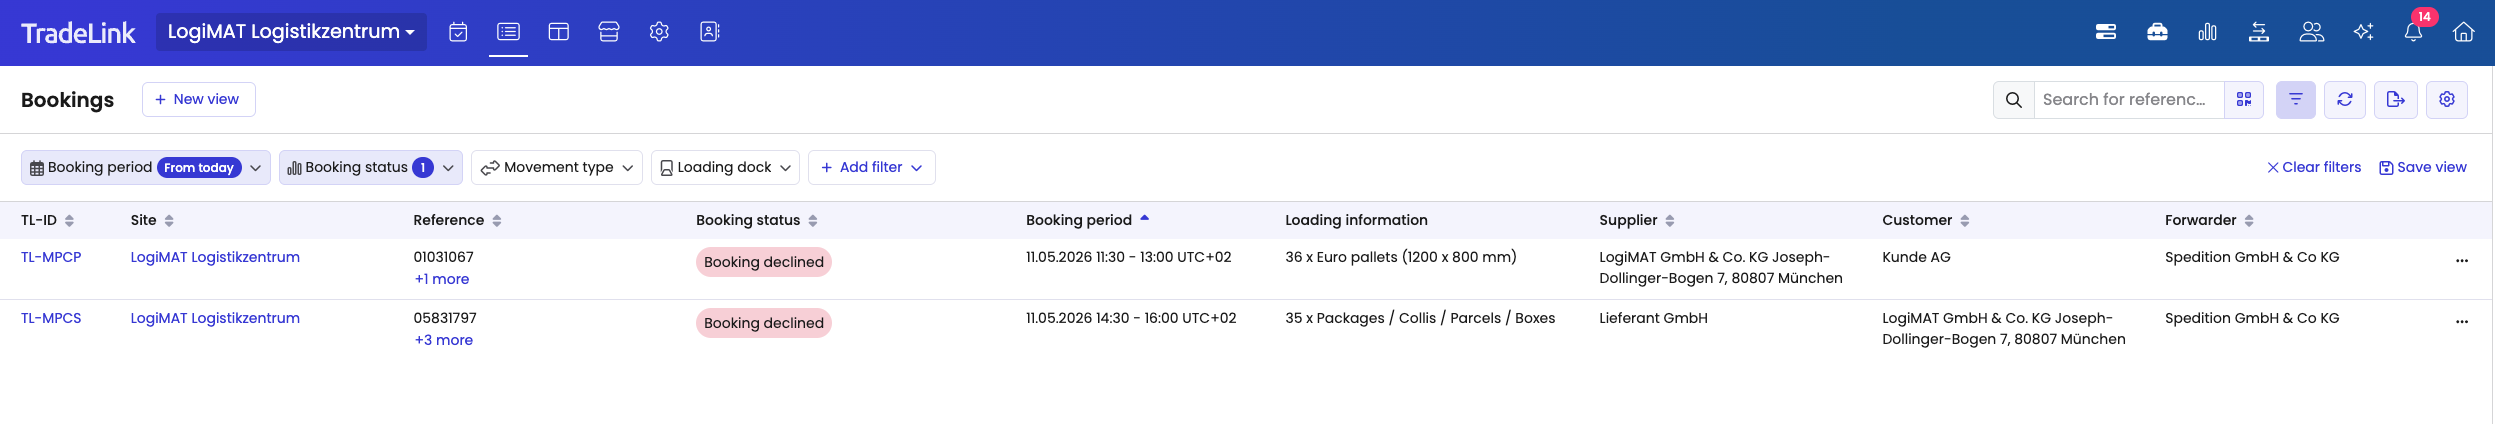Expand the Movement type filter
Screen dimensions: 2495x424
click(x=557, y=168)
